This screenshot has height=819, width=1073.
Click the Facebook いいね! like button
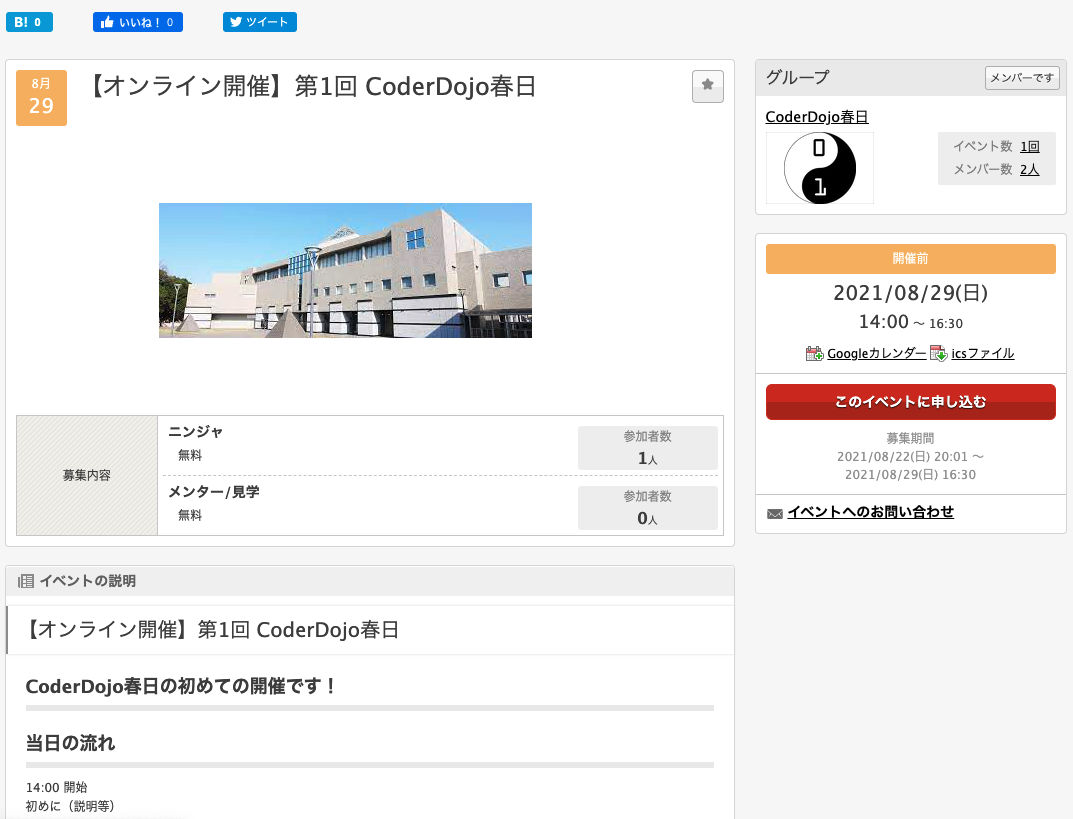(138, 22)
